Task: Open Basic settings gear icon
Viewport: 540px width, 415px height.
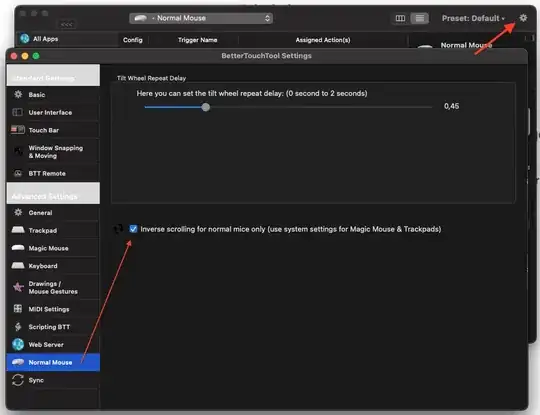Action: point(18,94)
